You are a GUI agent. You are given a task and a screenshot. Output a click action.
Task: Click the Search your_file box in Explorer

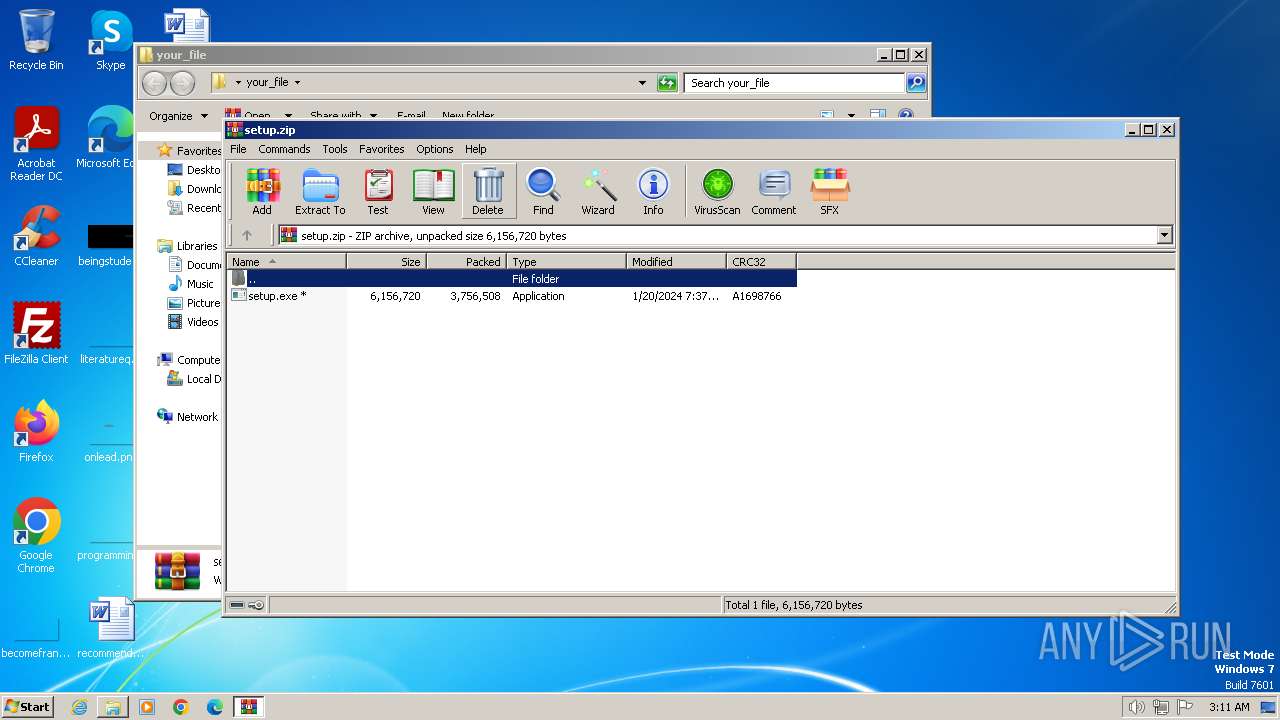click(x=795, y=83)
